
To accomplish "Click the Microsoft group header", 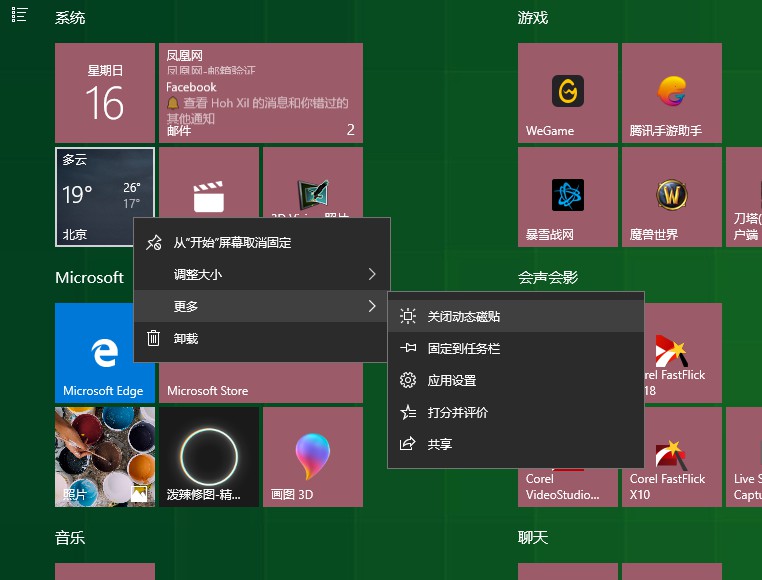I will coord(89,278).
